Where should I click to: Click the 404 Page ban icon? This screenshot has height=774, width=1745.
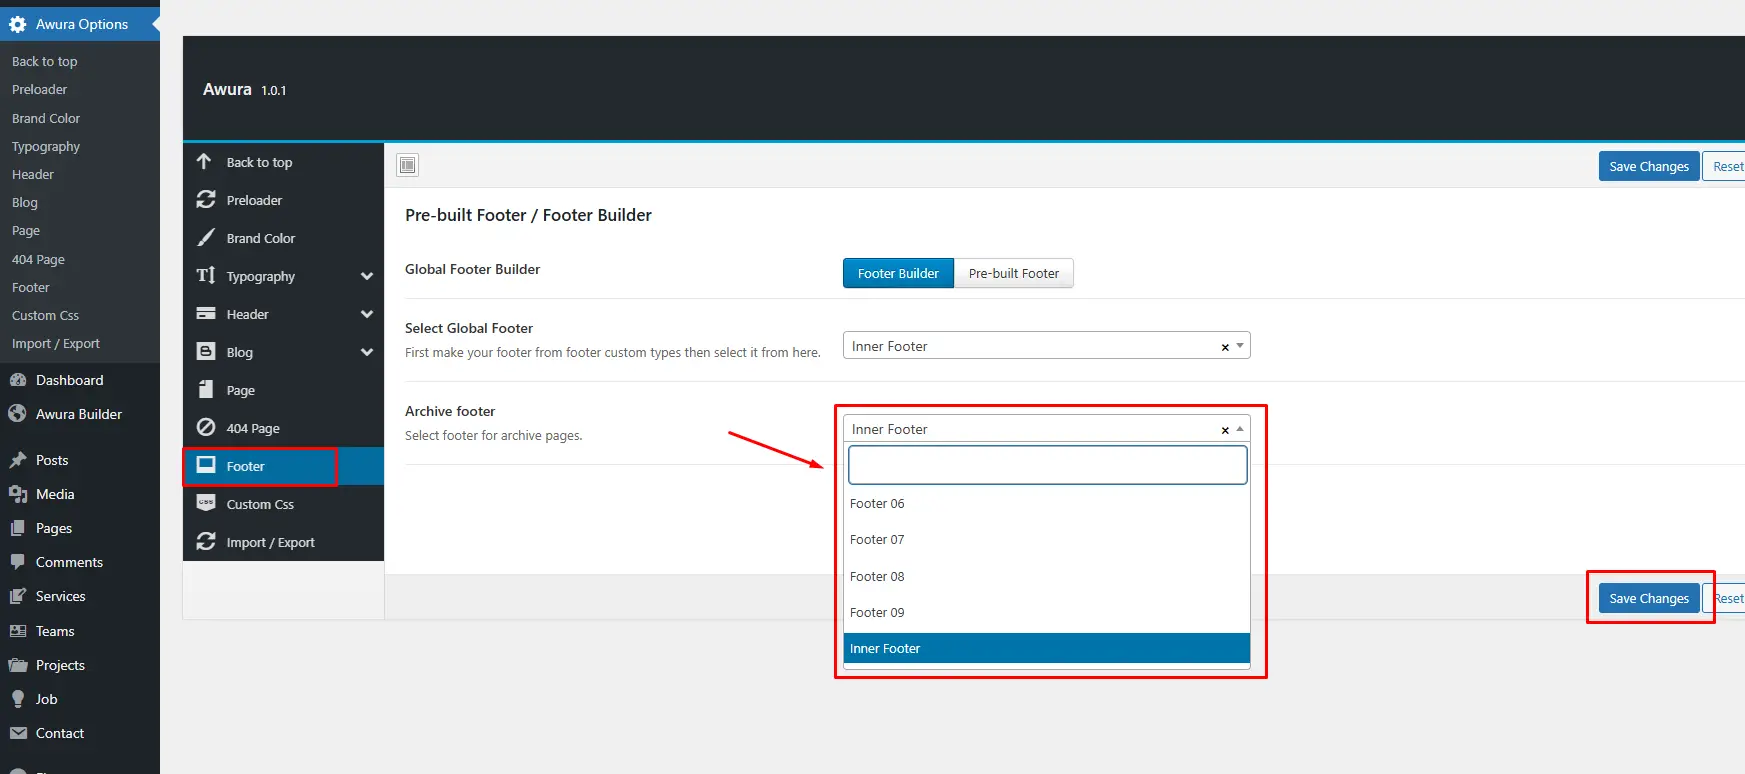[206, 428]
